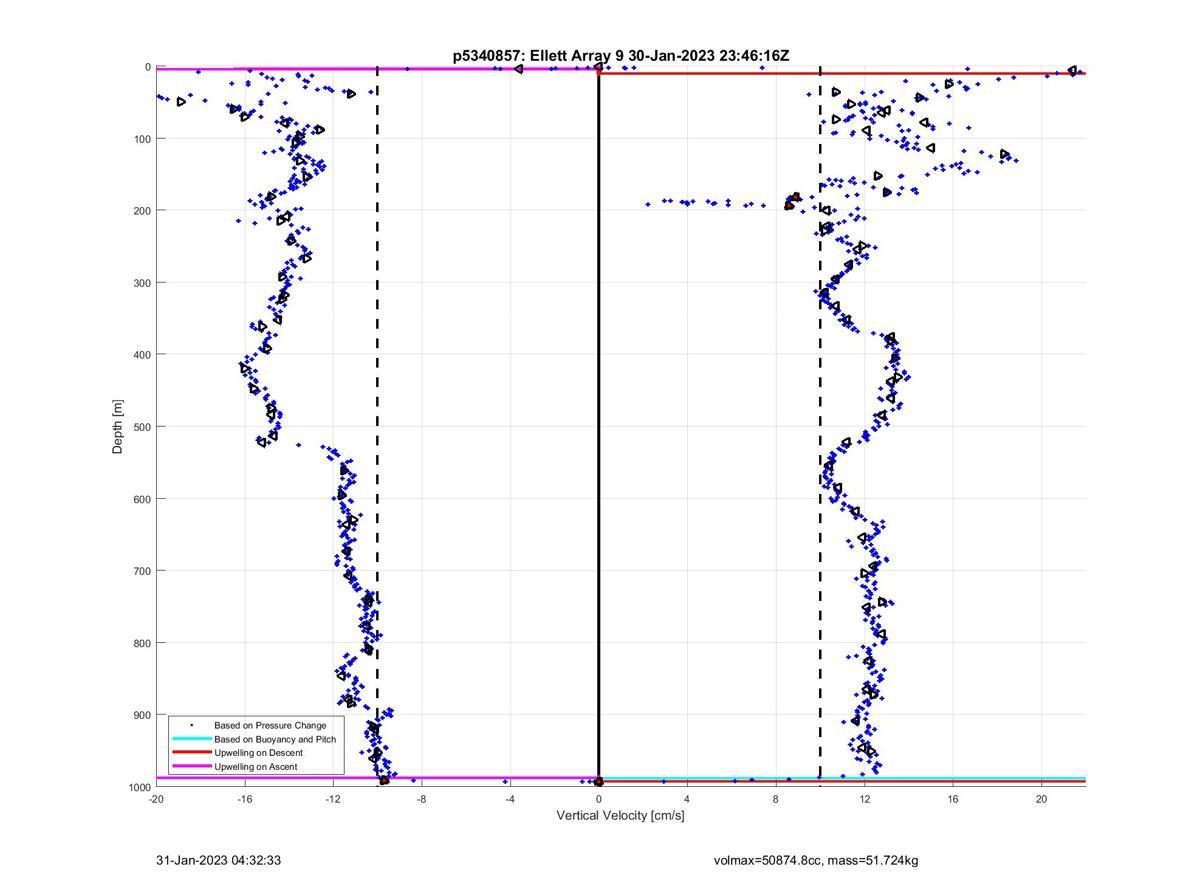
Task: Click the magenta line swatch in legend
Action: click(191, 767)
